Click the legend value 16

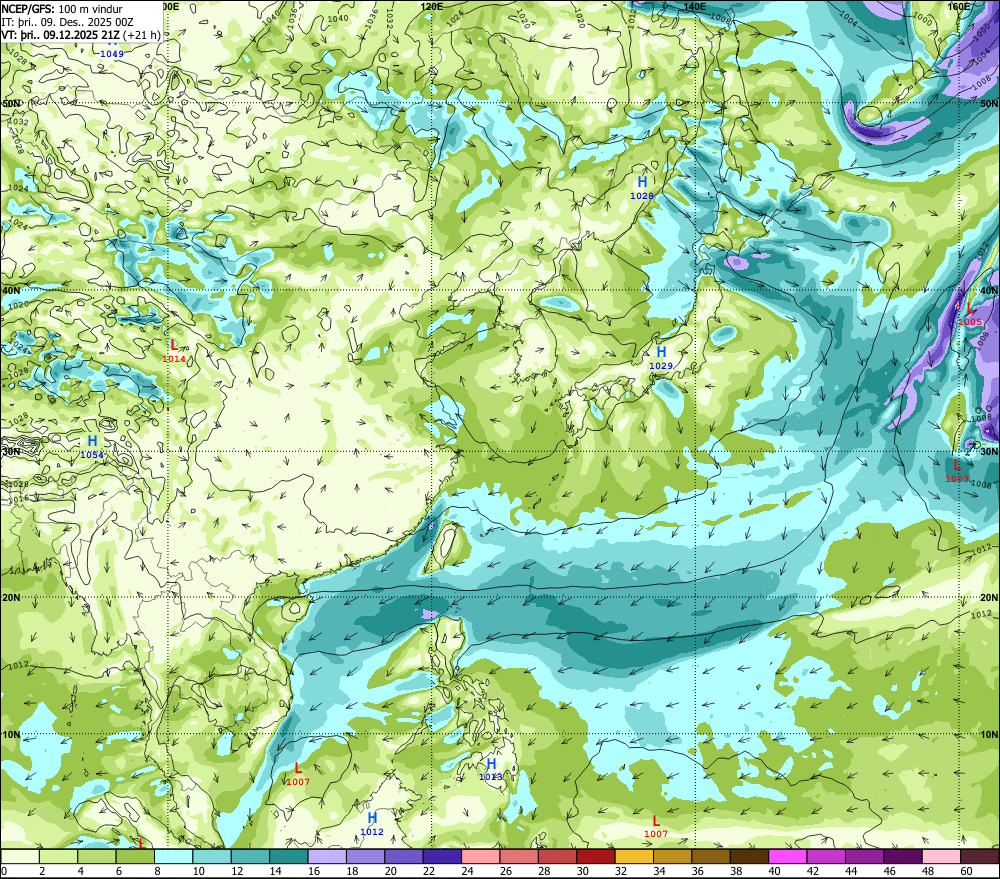click(314, 871)
